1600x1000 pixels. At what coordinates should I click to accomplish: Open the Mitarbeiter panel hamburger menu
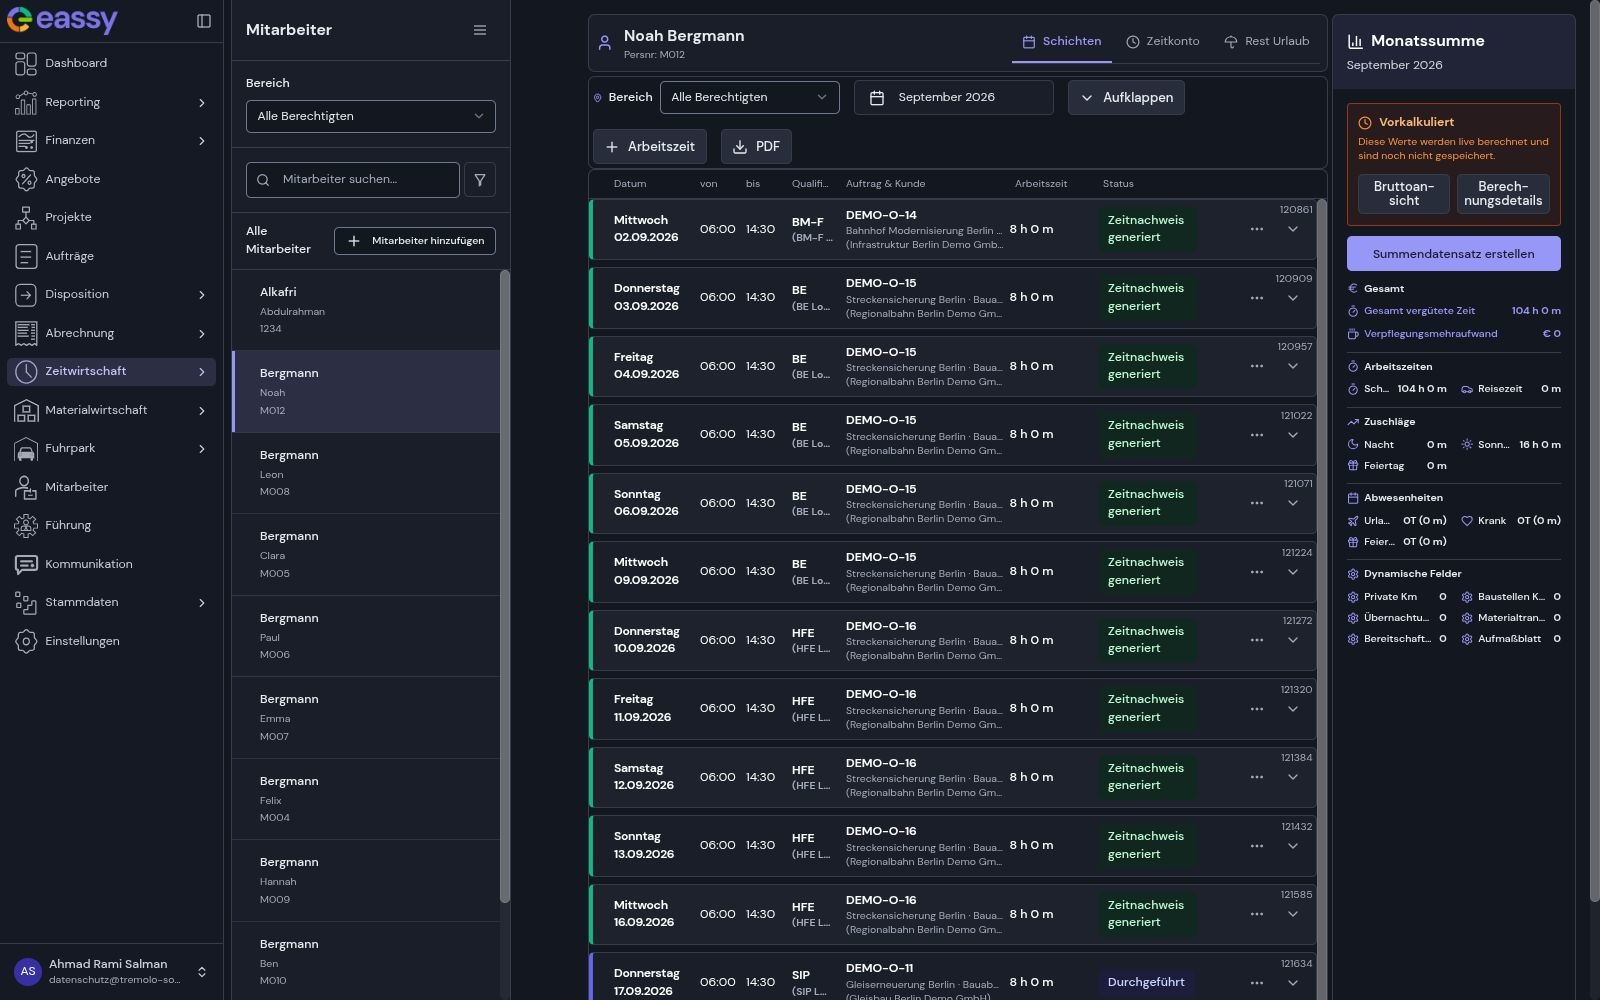click(x=480, y=30)
